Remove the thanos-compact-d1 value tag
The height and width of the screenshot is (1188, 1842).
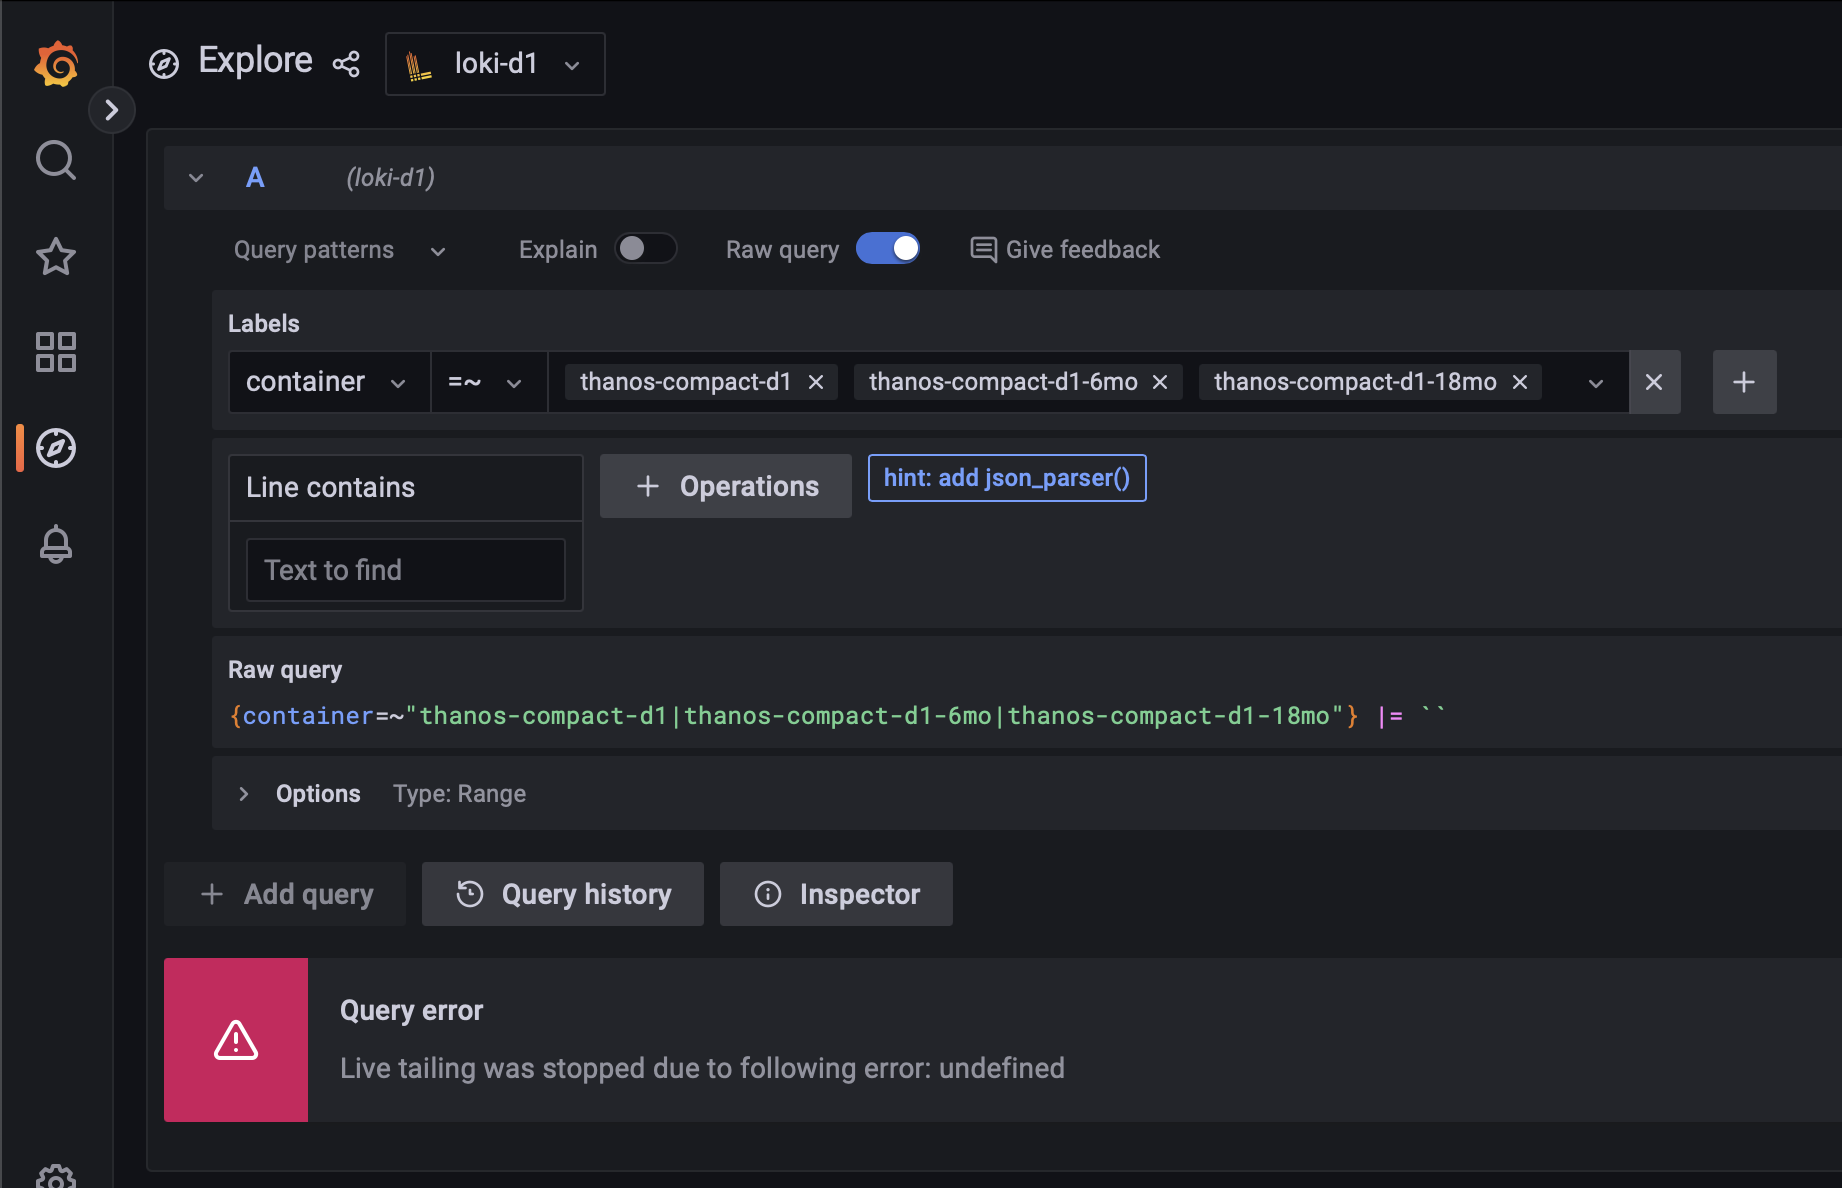[816, 382]
